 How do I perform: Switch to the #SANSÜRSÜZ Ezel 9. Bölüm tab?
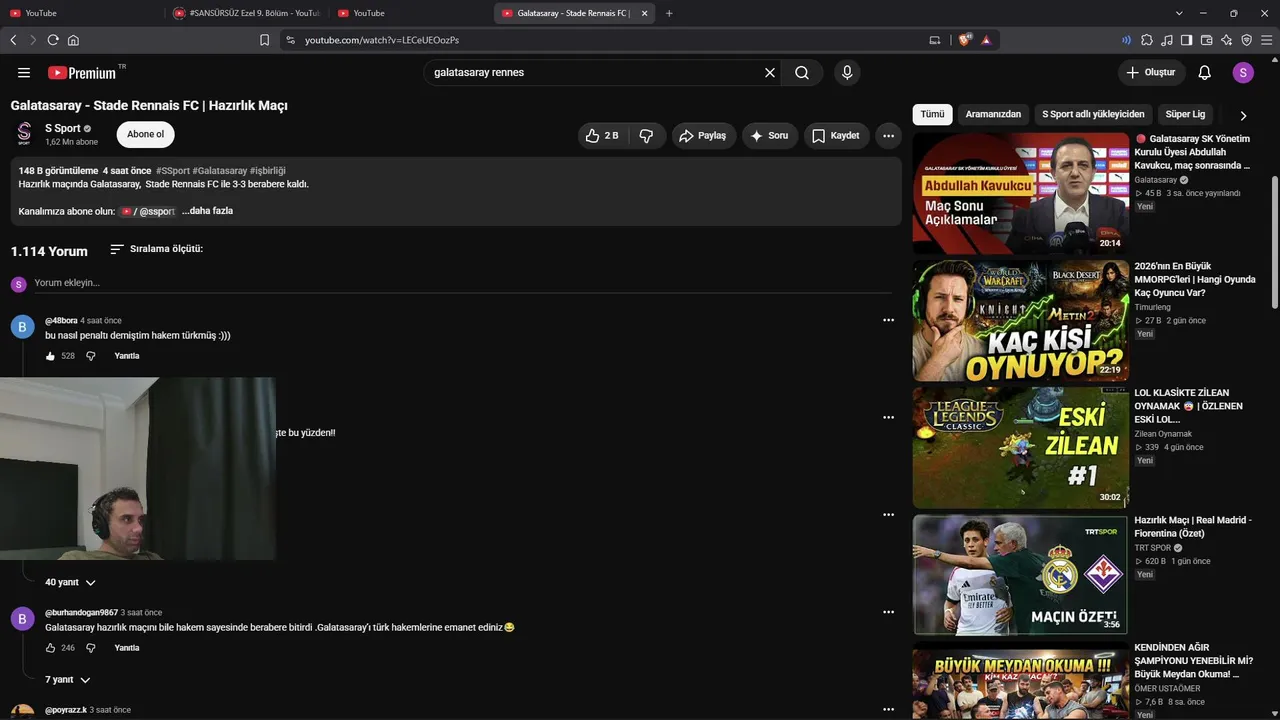[246, 13]
